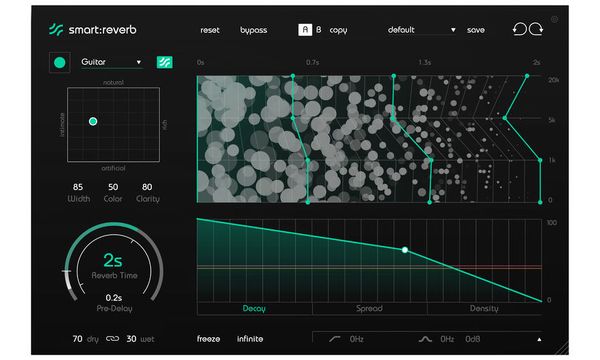This screenshot has height=360, width=600.
Task: Toggle the bypass switch
Action: click(253, 30)
